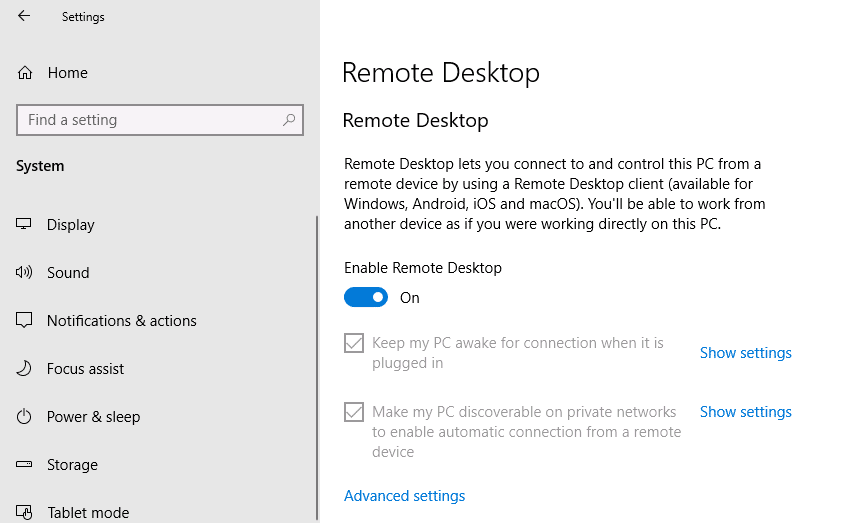The width and height of the screenshot is (848, 523).
Task: Click the Power & sleep icon
Action: tap(25, 417)
